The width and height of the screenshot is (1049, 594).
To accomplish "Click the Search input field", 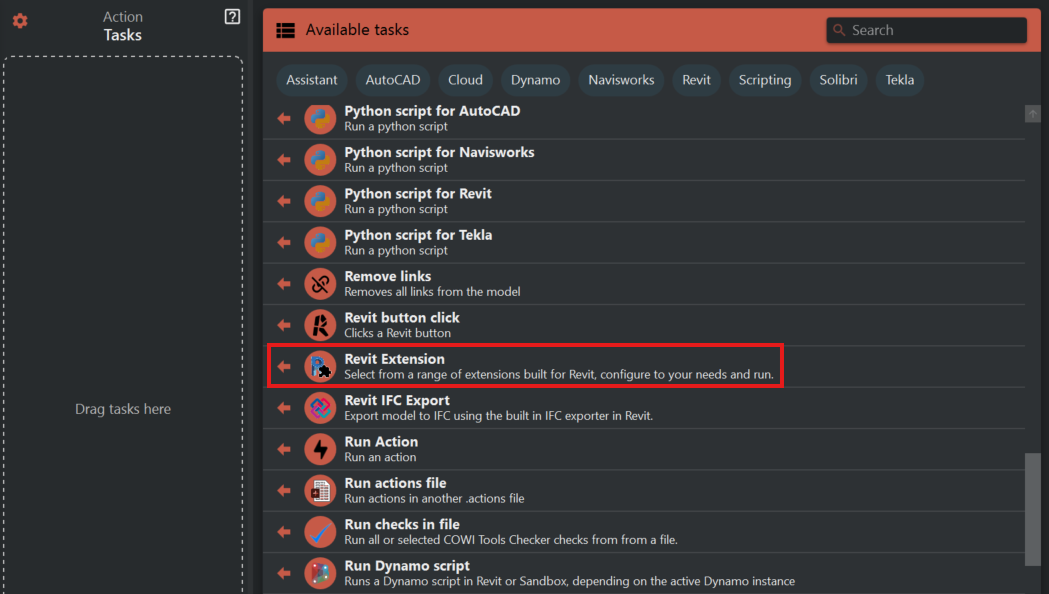I will [935, 30].
